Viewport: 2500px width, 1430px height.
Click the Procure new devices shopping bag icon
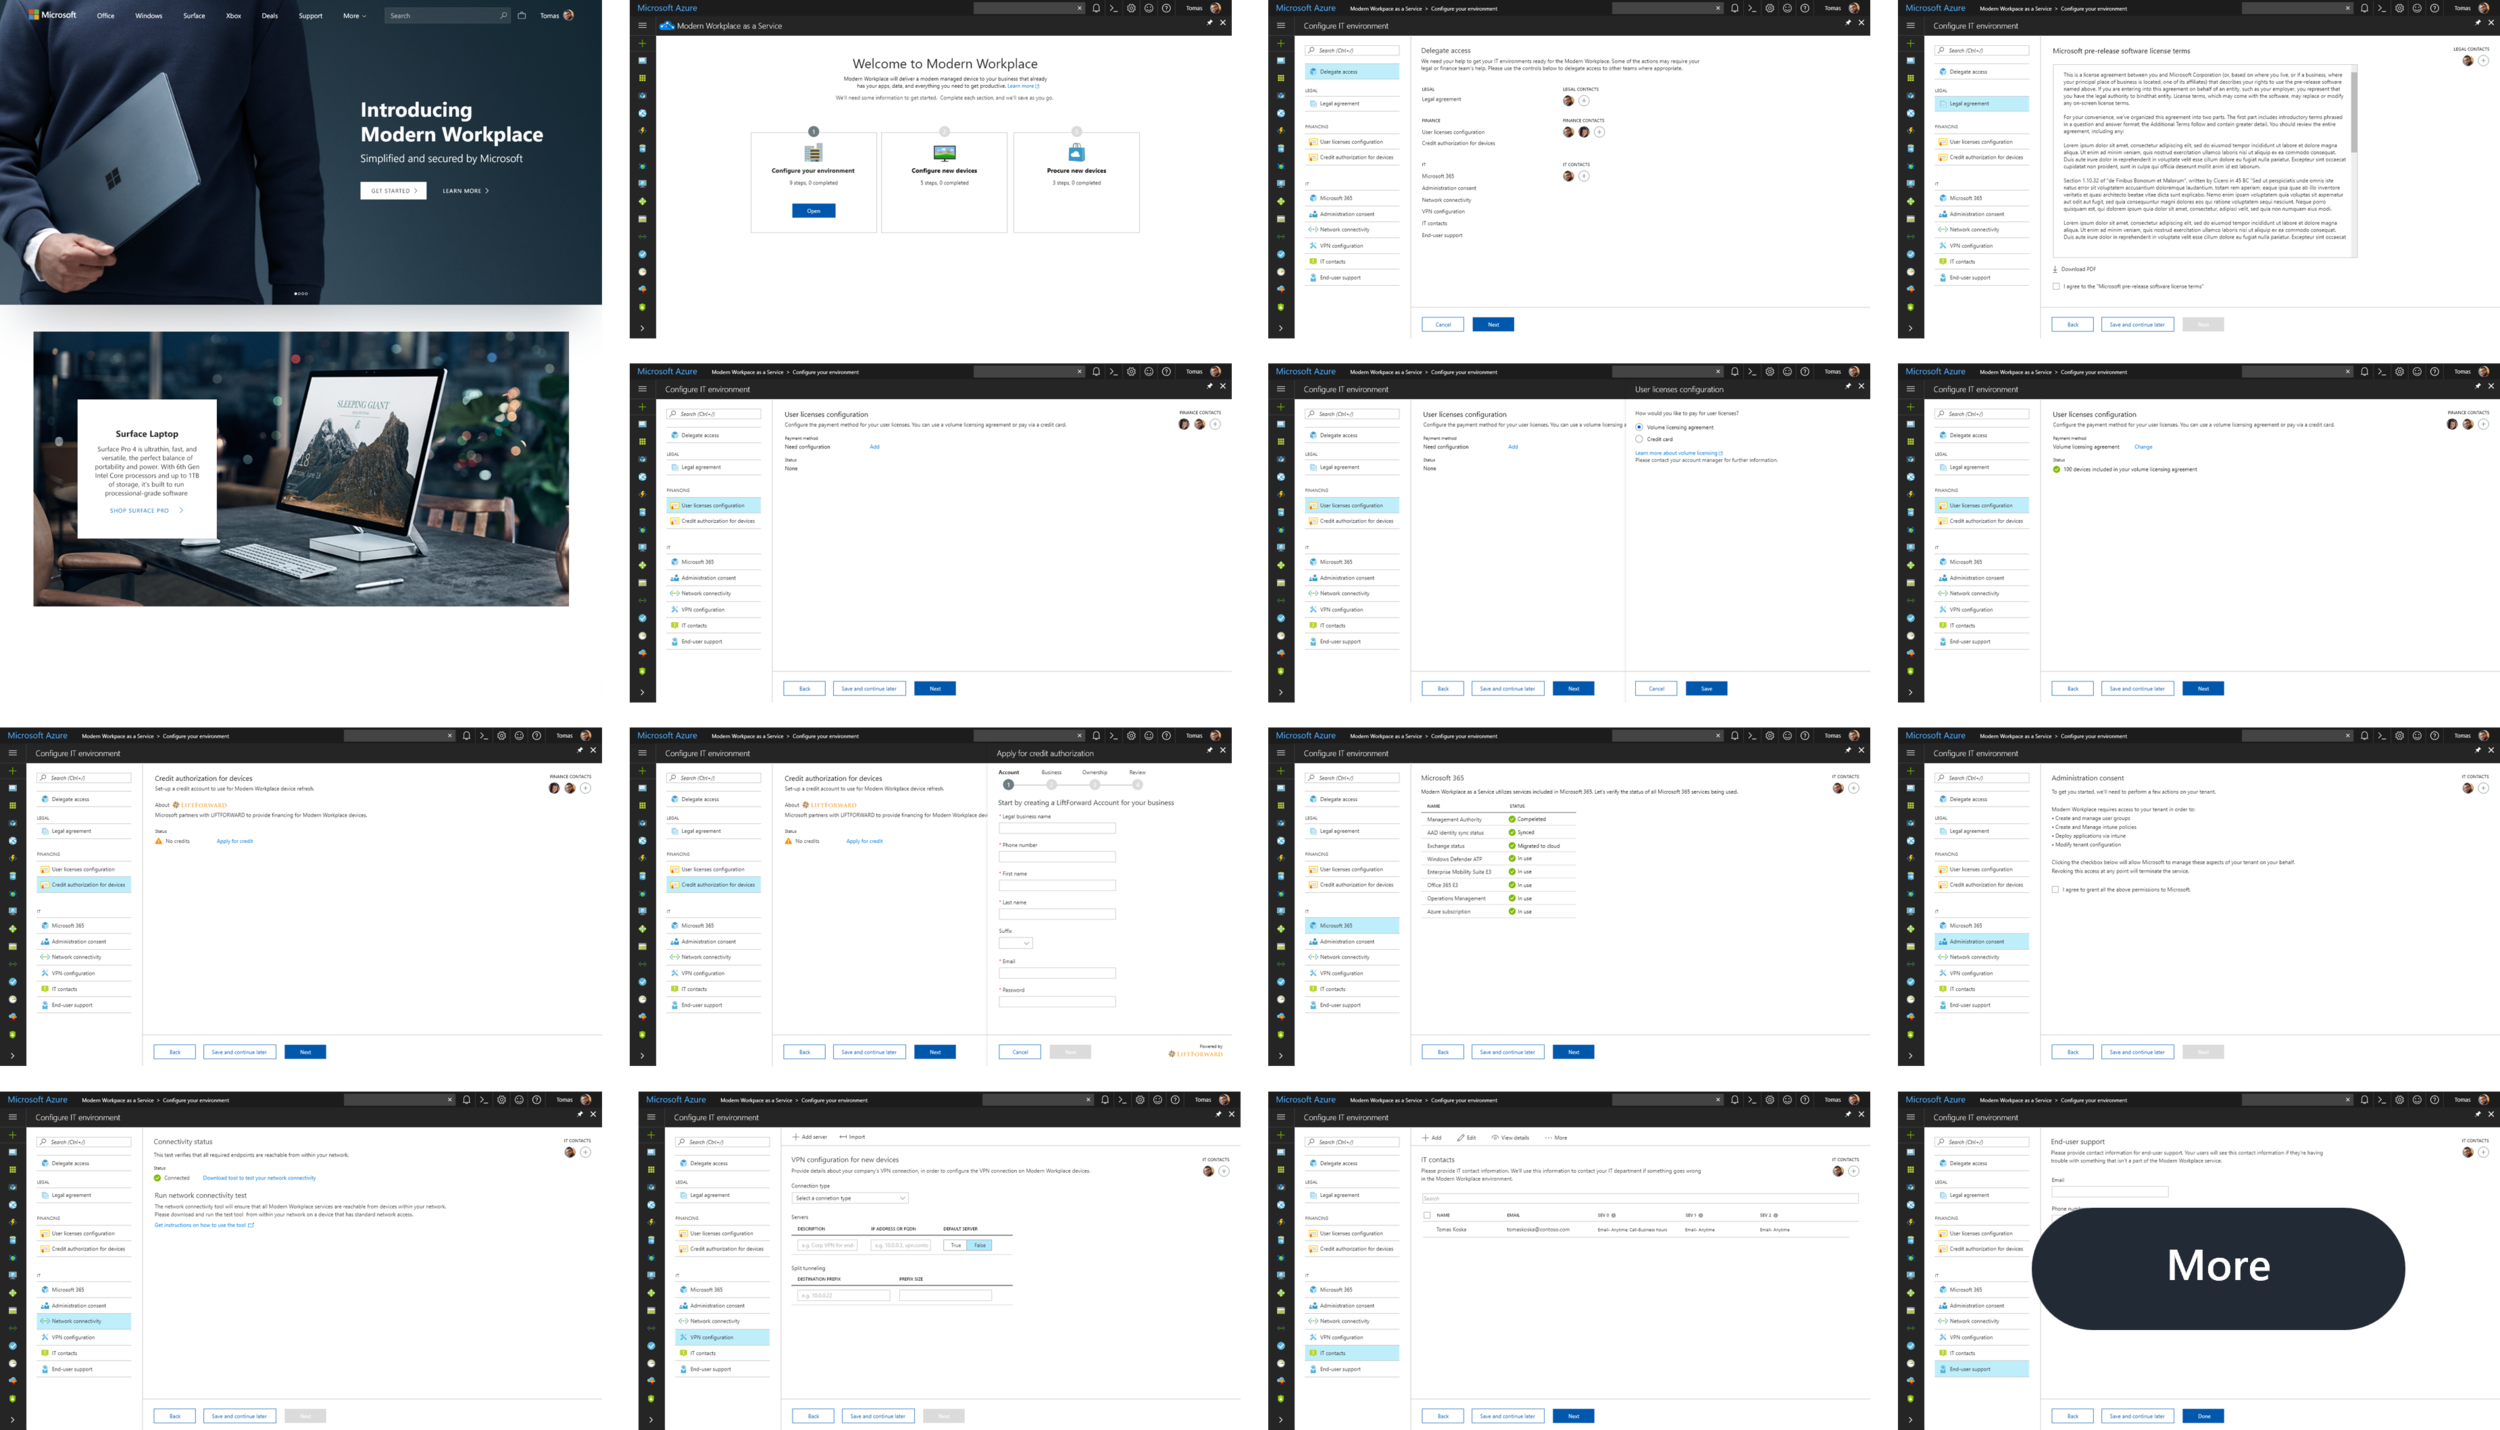pos(1076,153)
